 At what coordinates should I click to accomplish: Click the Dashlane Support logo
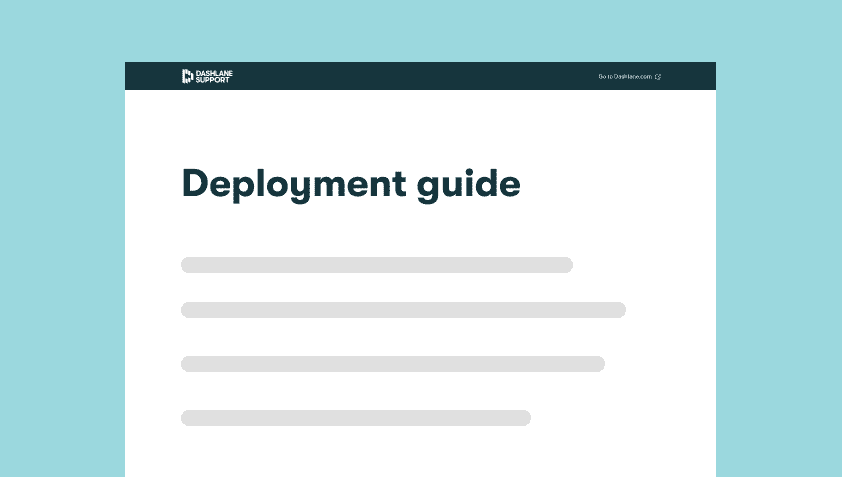[x=207, y=76]
